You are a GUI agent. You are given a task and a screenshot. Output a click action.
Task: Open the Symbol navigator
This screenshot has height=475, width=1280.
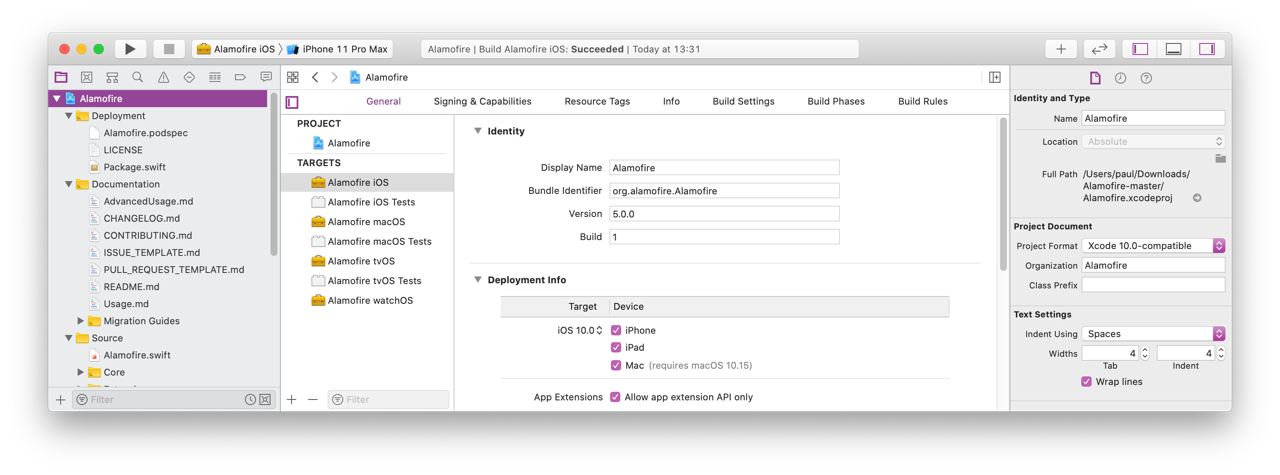pos(112,77)
